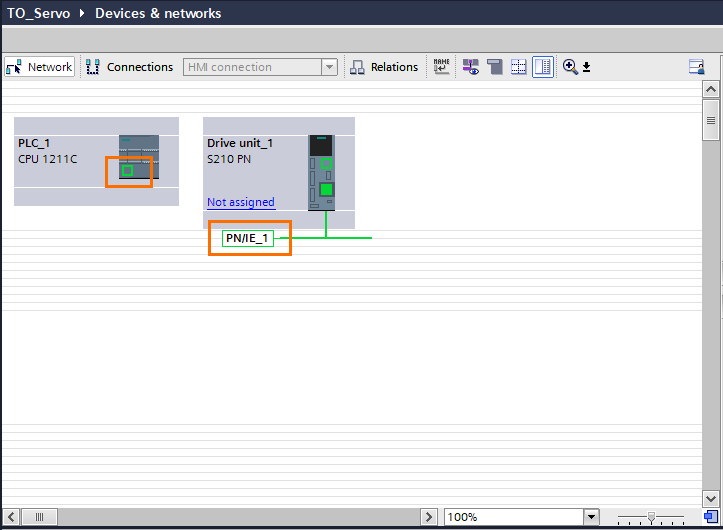This screenshot has width=723, height=530.
Task: Click the Not assigned link
Action: click(241, 202)
